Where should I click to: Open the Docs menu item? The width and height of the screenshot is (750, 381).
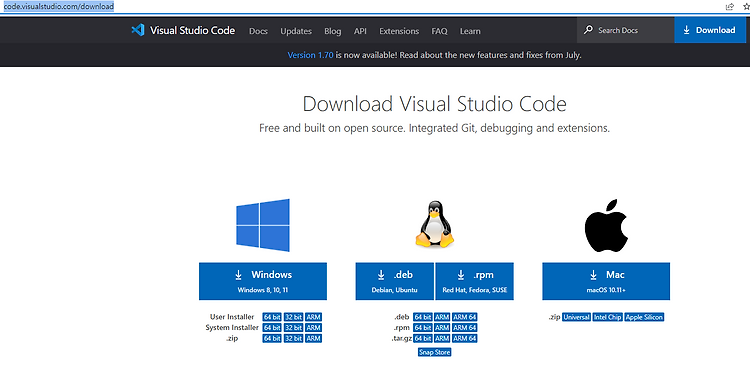point(258,31)
